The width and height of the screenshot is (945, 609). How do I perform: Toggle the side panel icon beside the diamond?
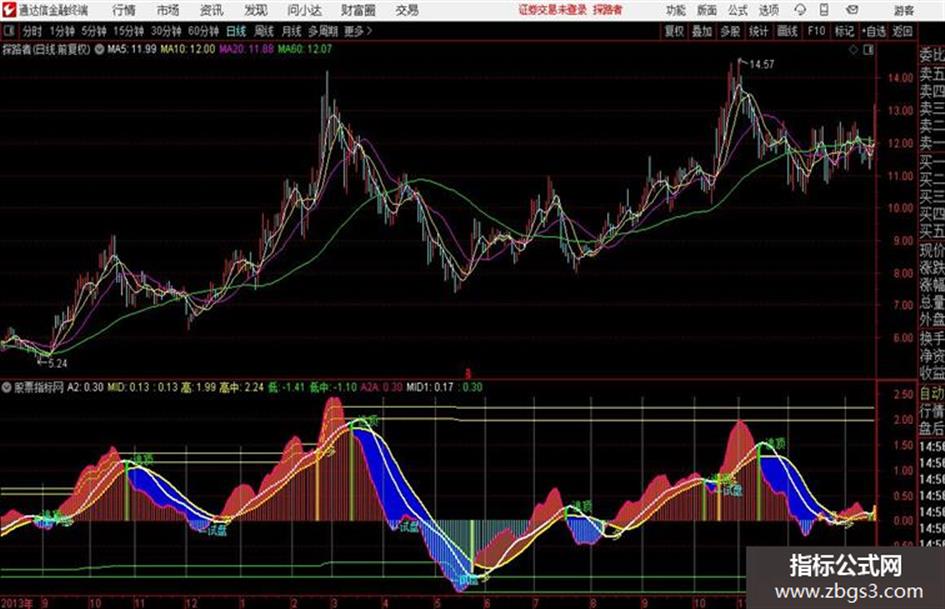tap(868, 50)
